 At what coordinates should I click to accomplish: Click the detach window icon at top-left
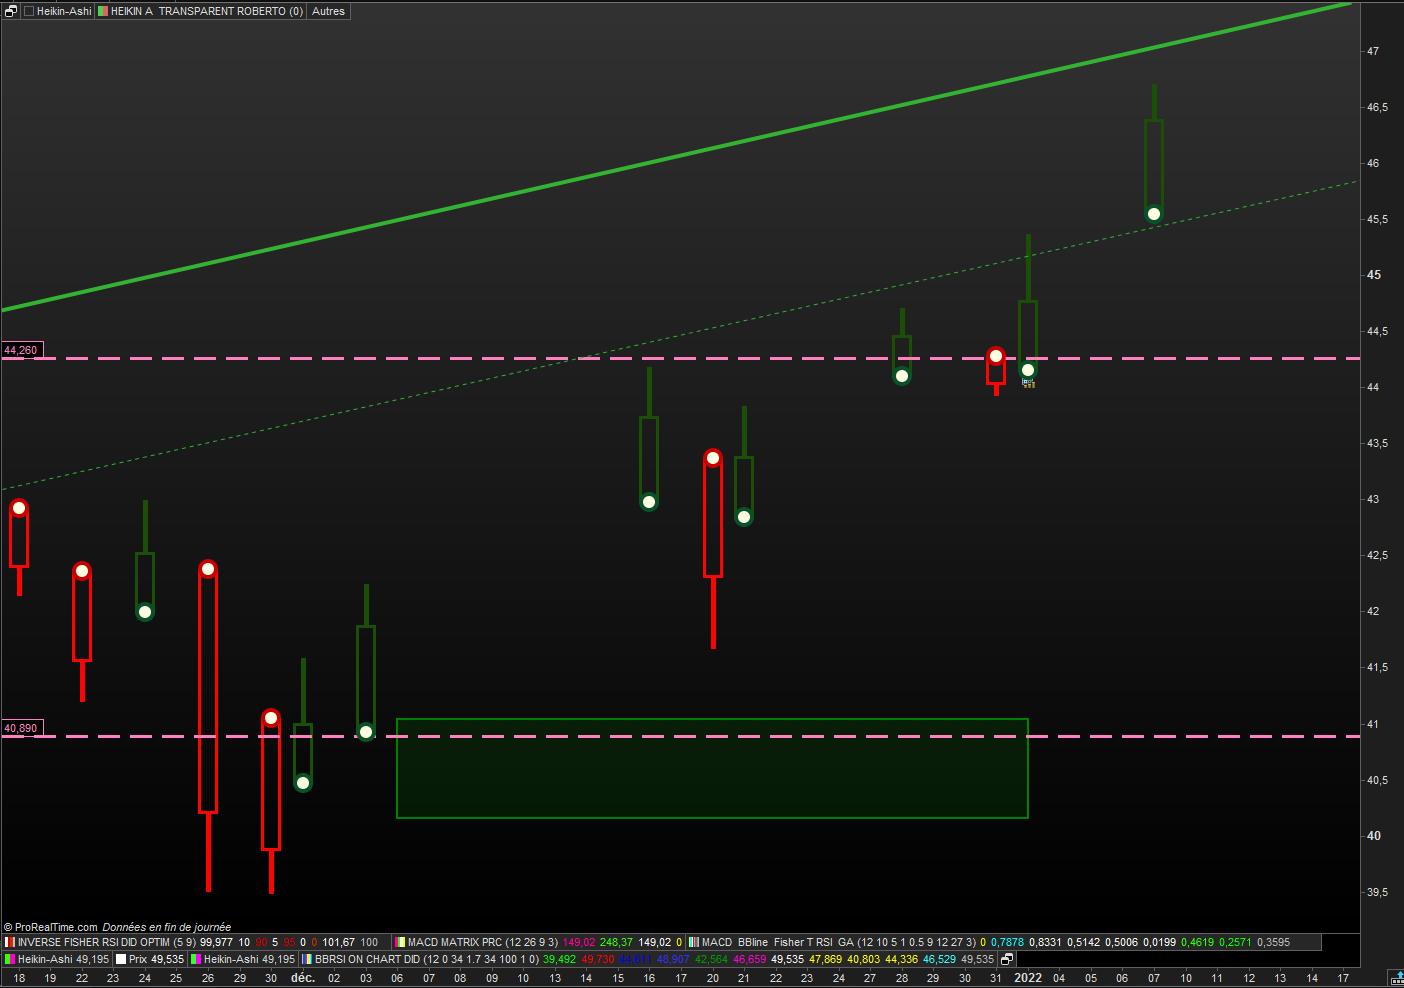pyautogui.click(x=11, y=11)
